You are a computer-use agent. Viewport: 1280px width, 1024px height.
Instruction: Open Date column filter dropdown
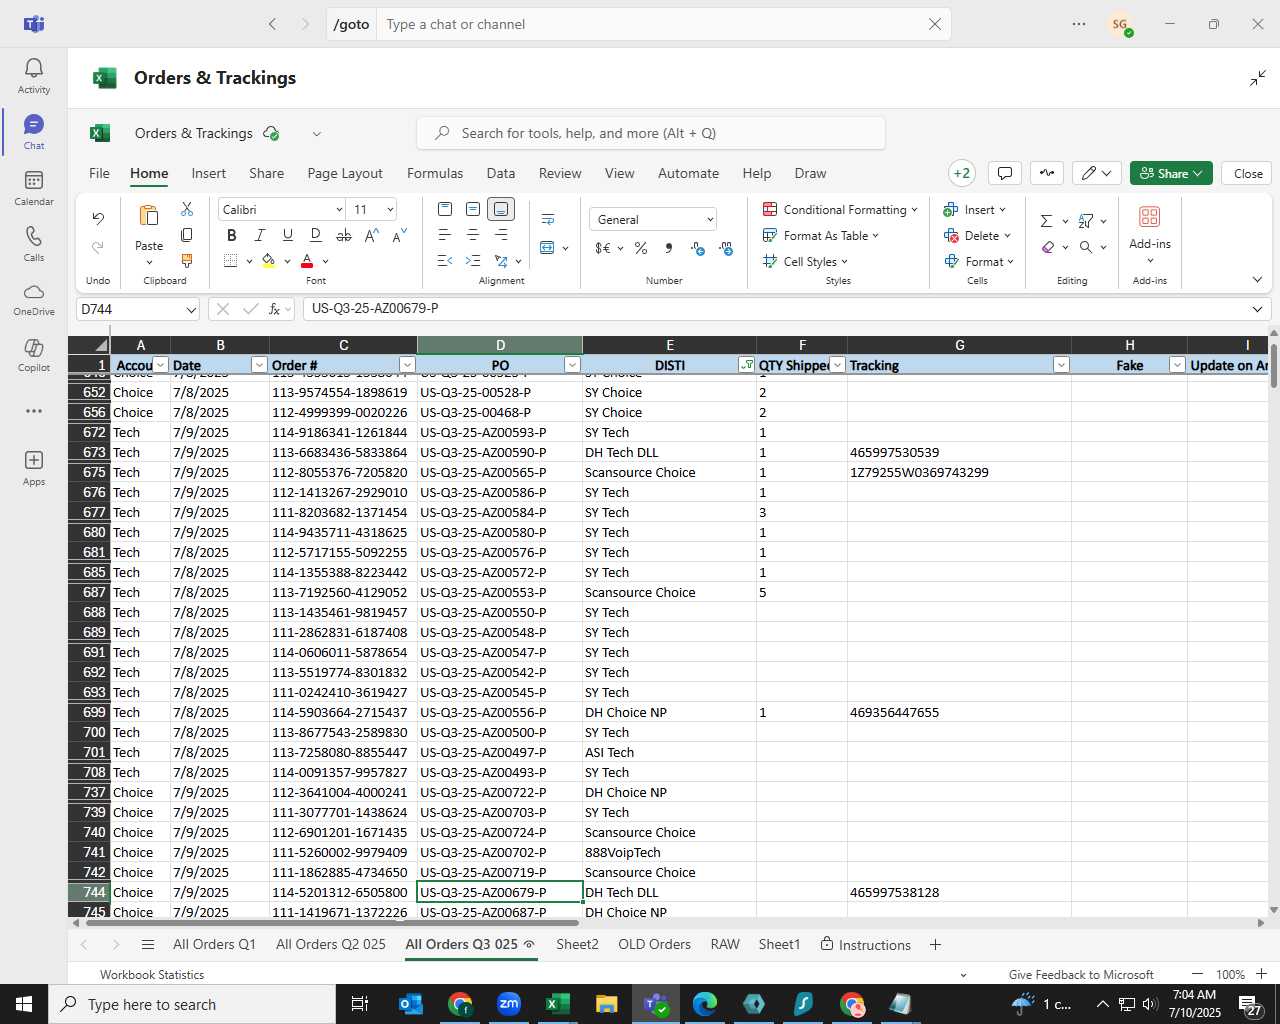259,365
